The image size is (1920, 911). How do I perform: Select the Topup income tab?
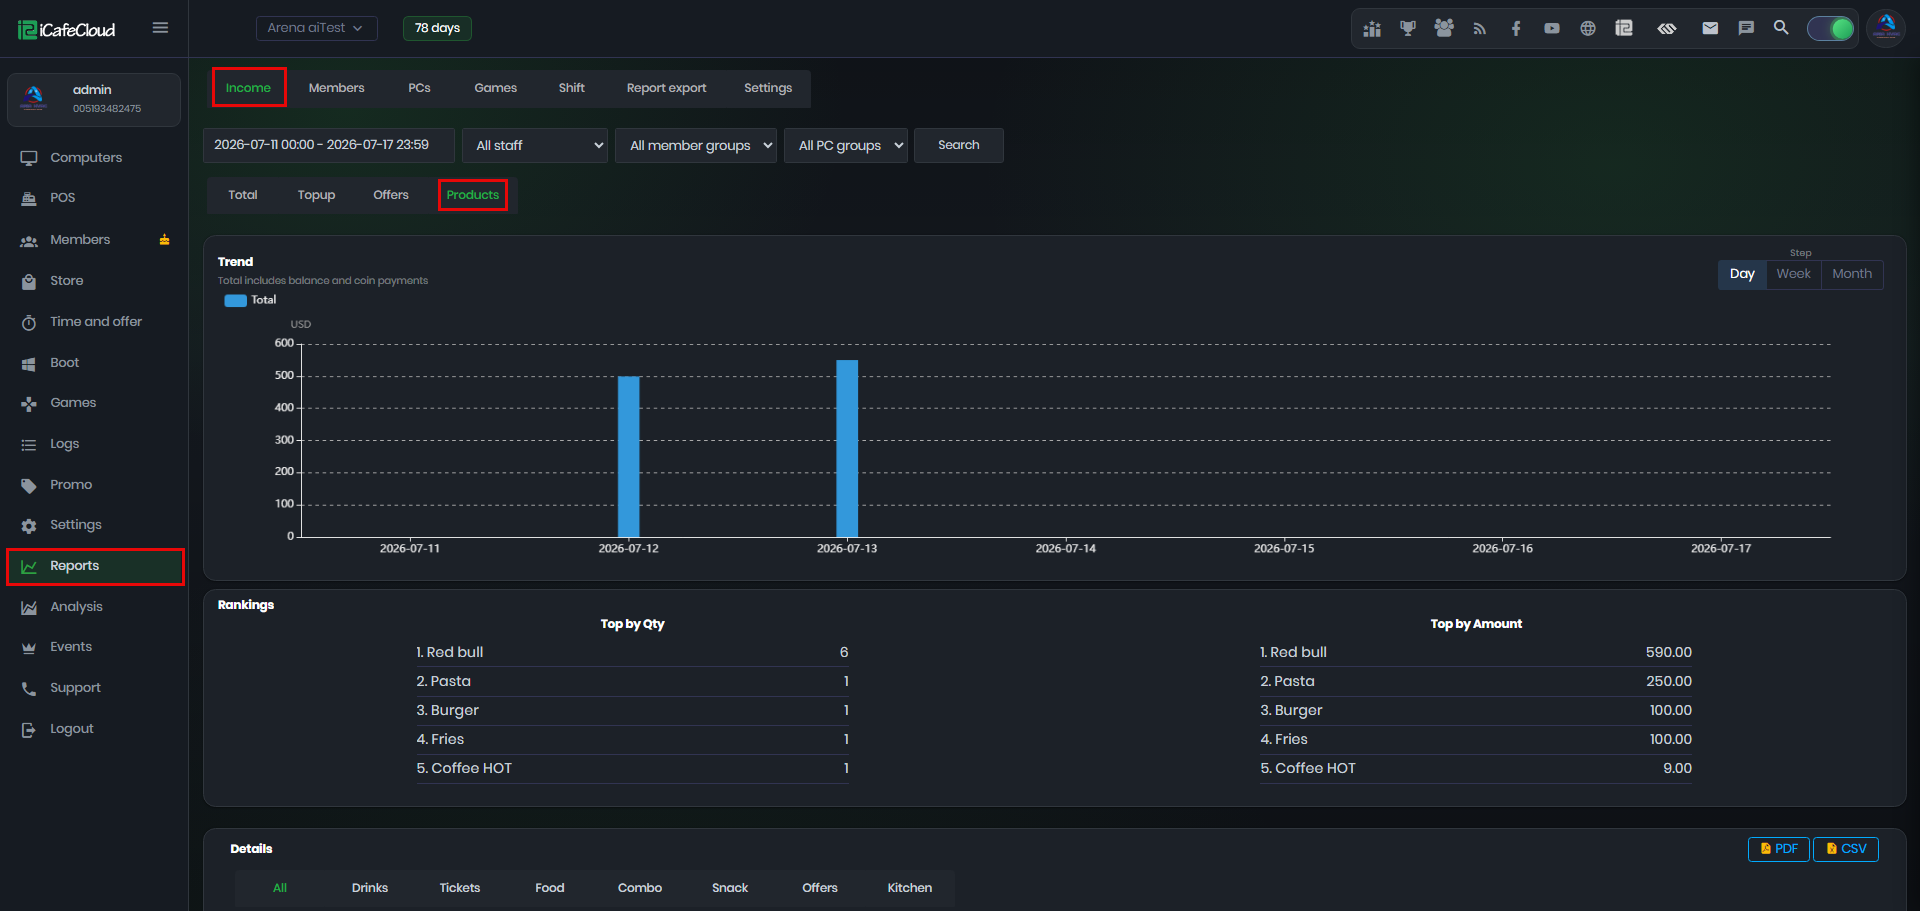click(x=316, y=195)
